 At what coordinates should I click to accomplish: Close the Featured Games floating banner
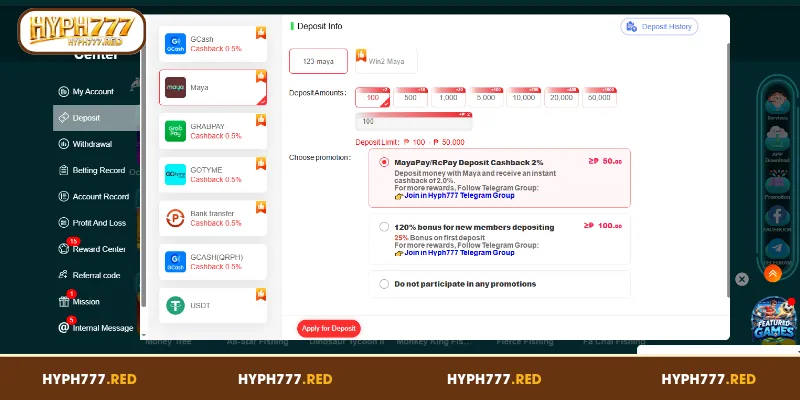(742, 279)
